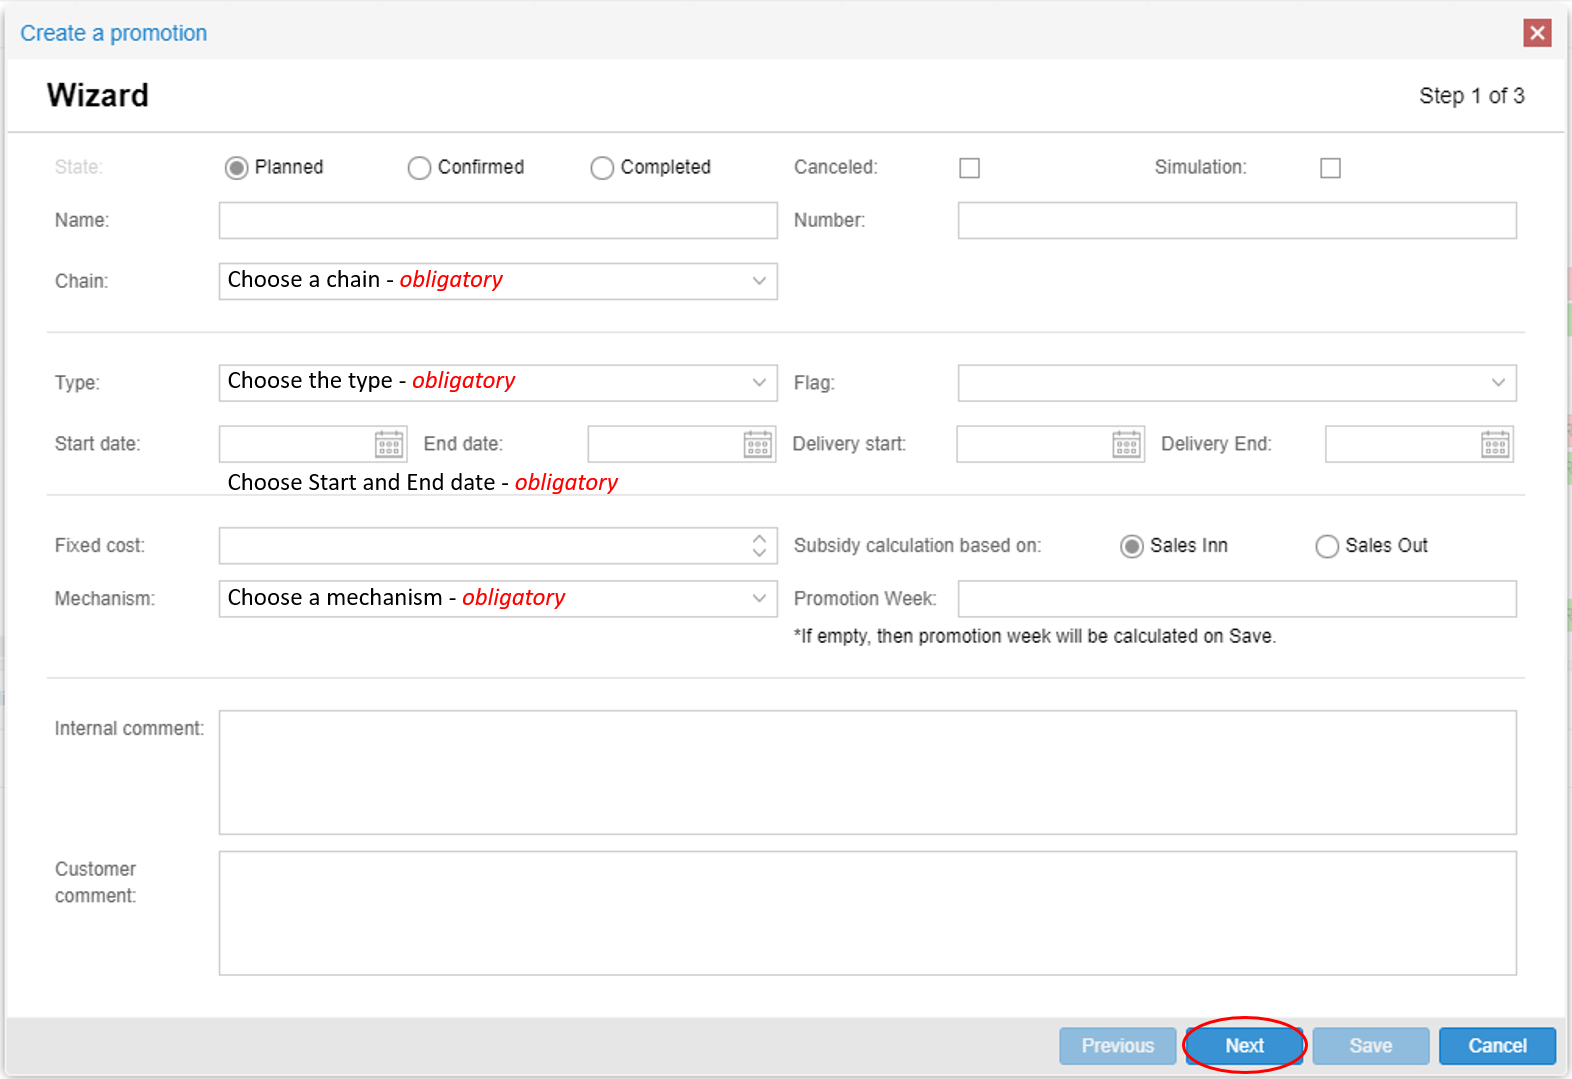Select the Planned state radio button

point(236,168)
